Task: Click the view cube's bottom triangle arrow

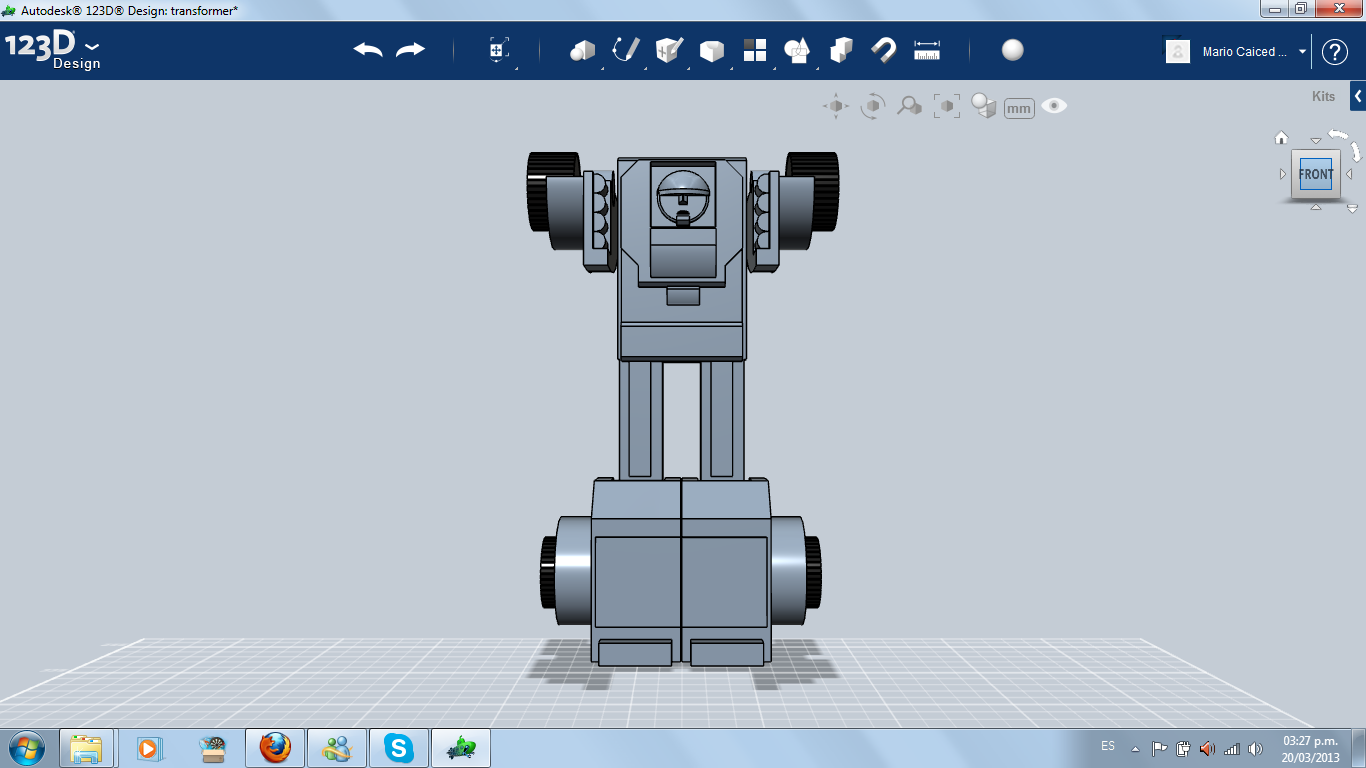Action: coord(1316,207)
